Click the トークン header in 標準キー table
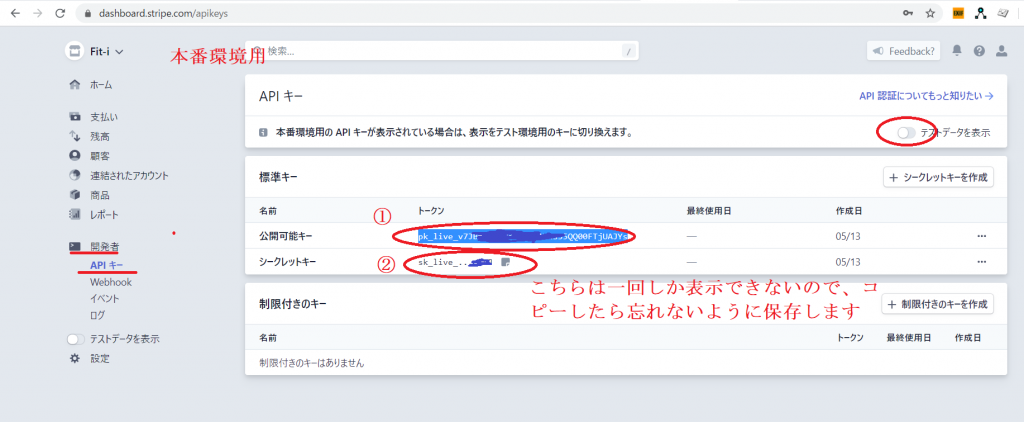Screen dimensions: 1024x422 431,211
